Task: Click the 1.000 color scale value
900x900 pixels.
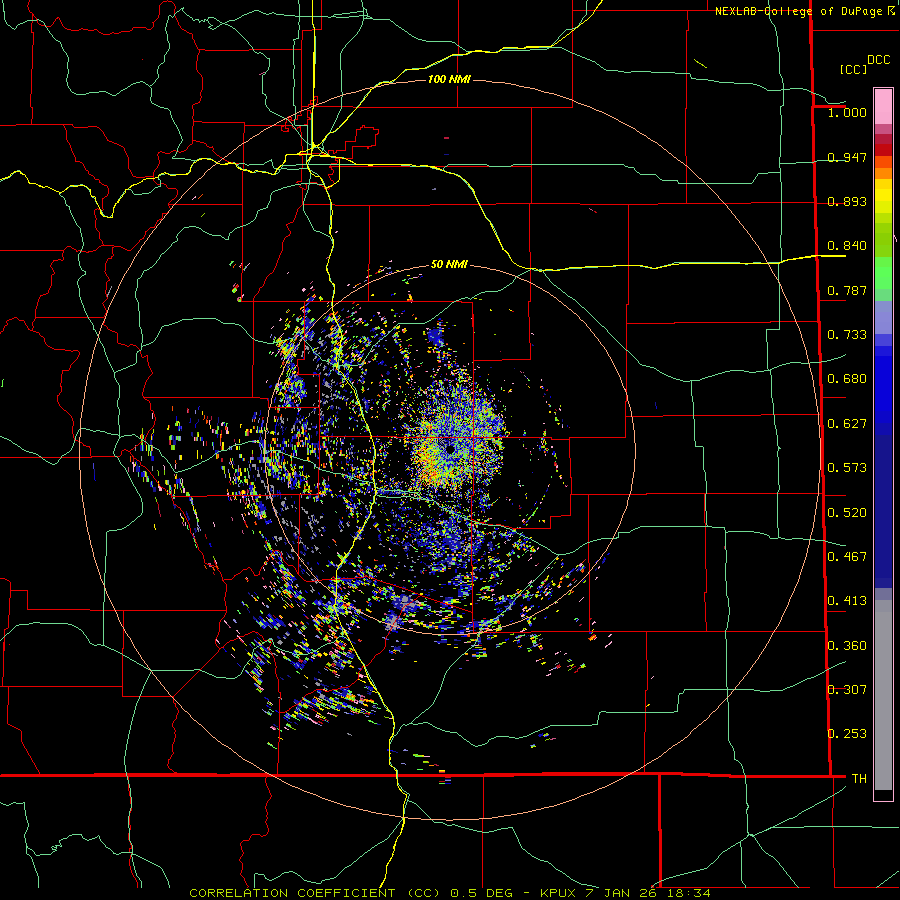Action: pos(847,112)
